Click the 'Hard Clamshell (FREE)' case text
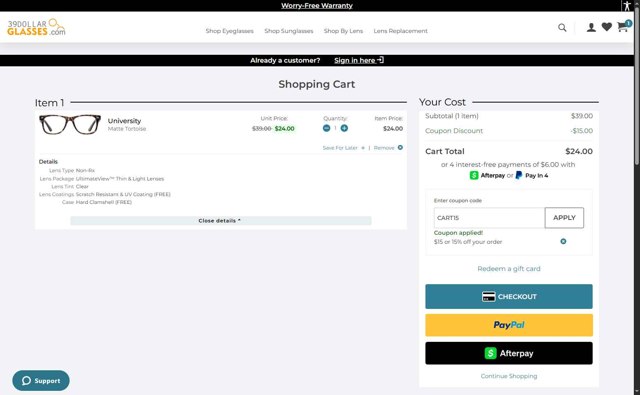This screenshot has width=640, height=395. point(104,202)
